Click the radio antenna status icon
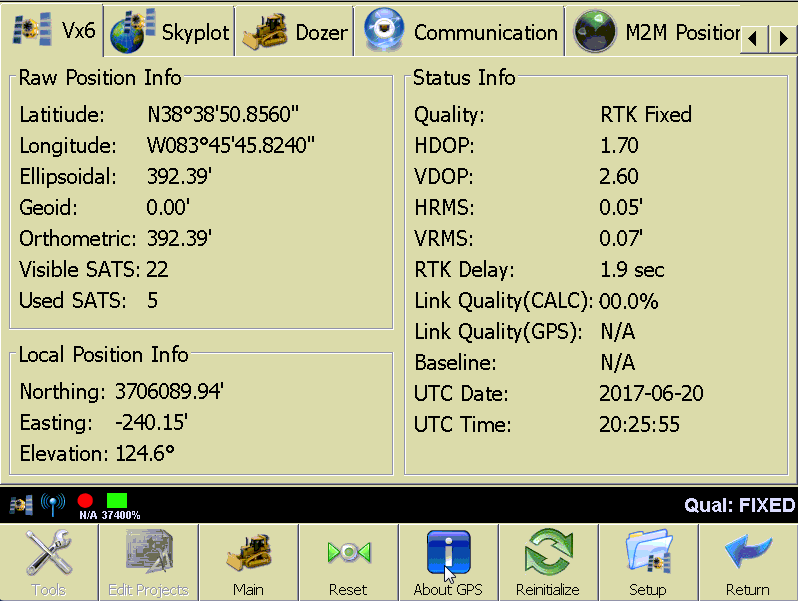Viewport: 798px width, 601px height. [x=53, y=505]
